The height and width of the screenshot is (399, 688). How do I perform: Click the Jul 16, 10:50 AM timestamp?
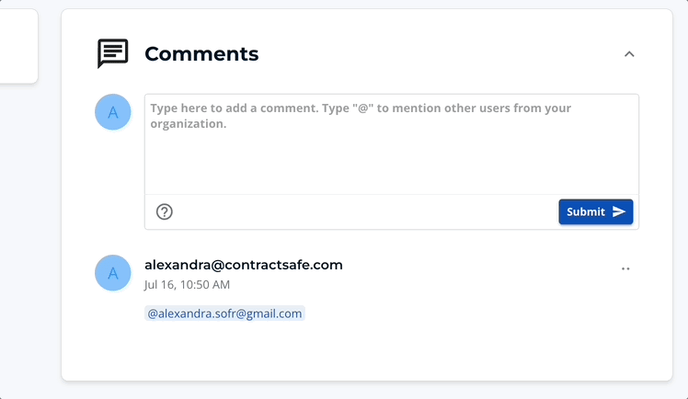click(187, 284)
